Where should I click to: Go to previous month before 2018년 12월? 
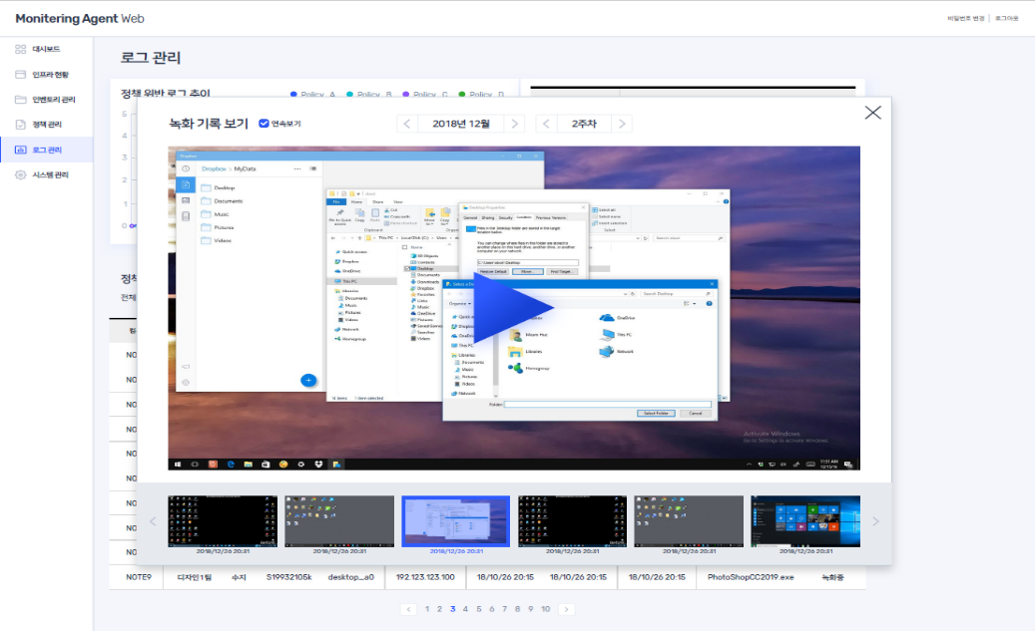407,124
